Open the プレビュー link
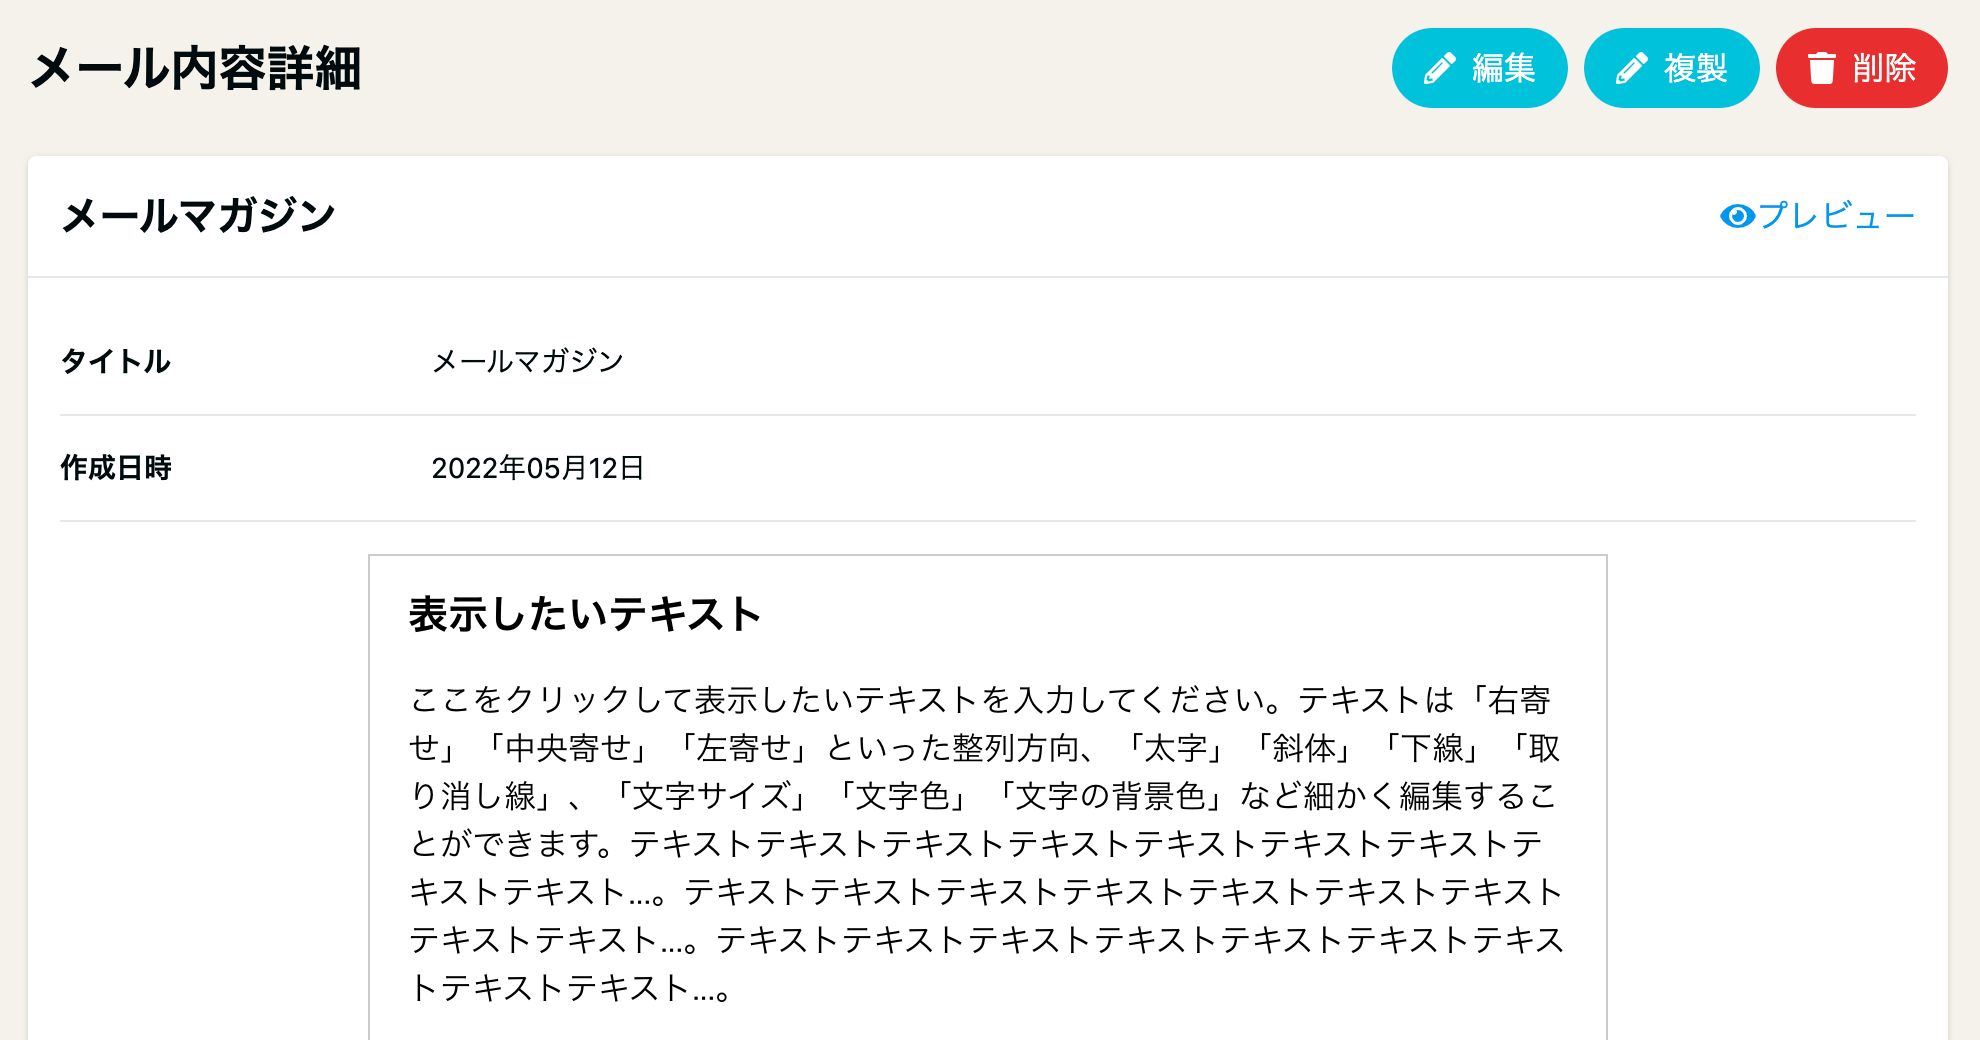This screenshot has width=1980, height=1040. click(x=1817, y=216)
